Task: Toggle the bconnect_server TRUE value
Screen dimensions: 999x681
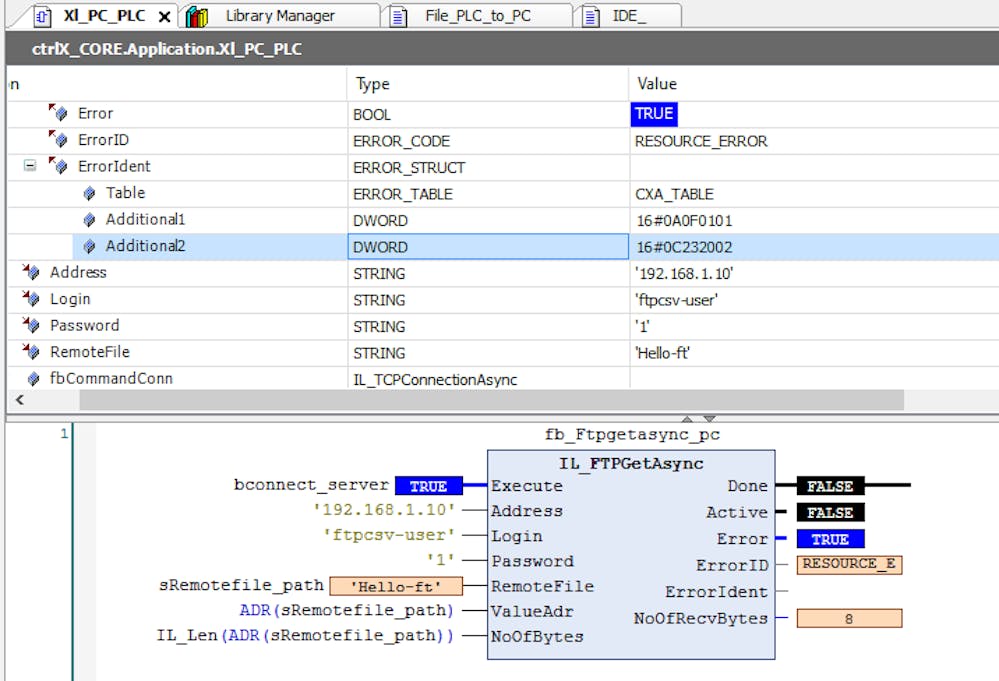Action: 428,486
